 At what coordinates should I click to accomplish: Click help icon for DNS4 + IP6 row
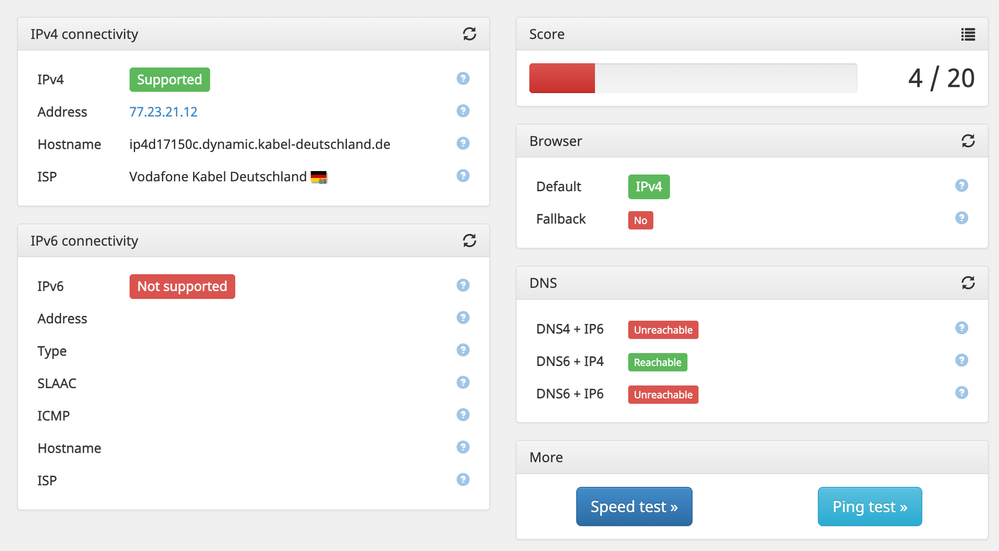tap(962, 328)
